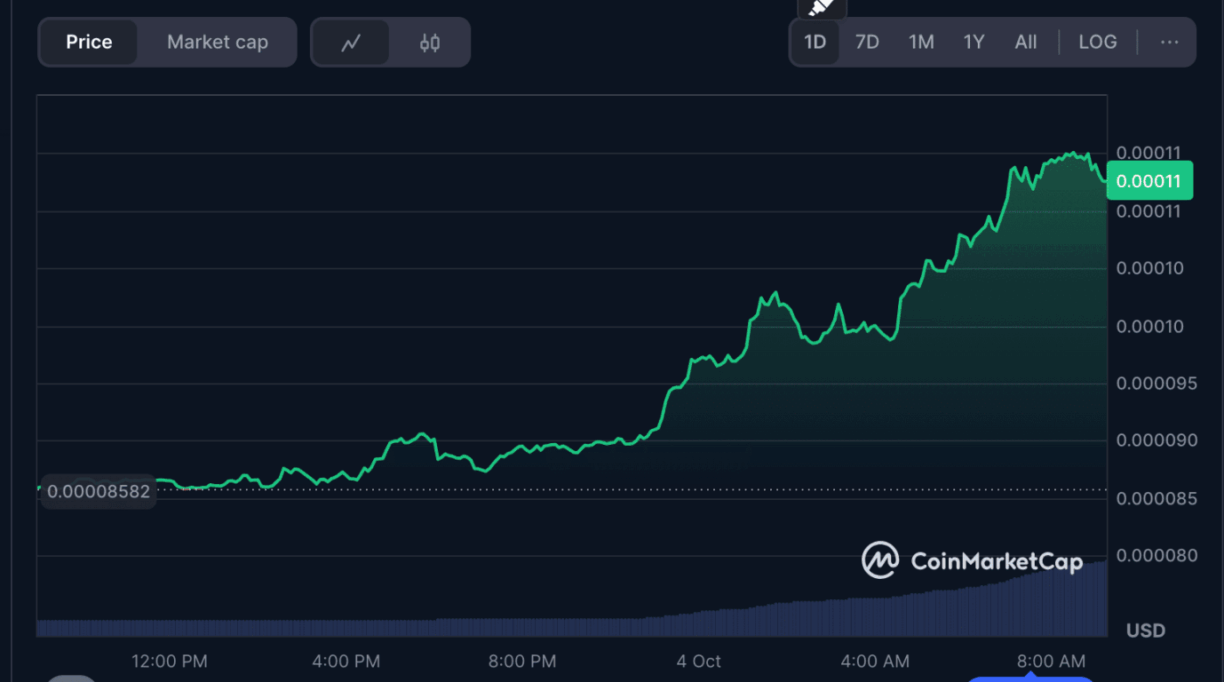Image resolution: width=1224 pixels, height=682 pixels.
Task: Select the drawing pencil tool above the chart
Action: [x=820, y=8]
